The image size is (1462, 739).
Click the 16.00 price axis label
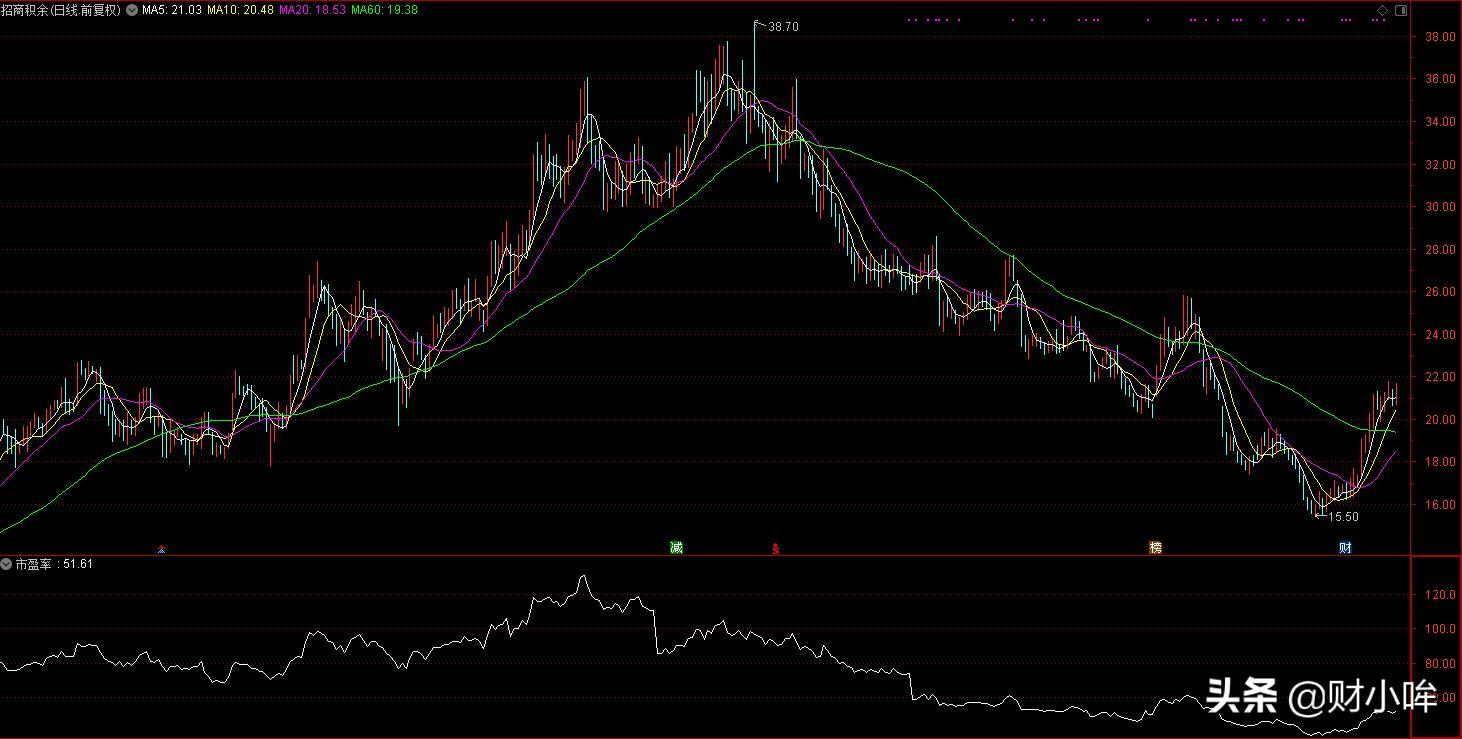(1439, 505)
